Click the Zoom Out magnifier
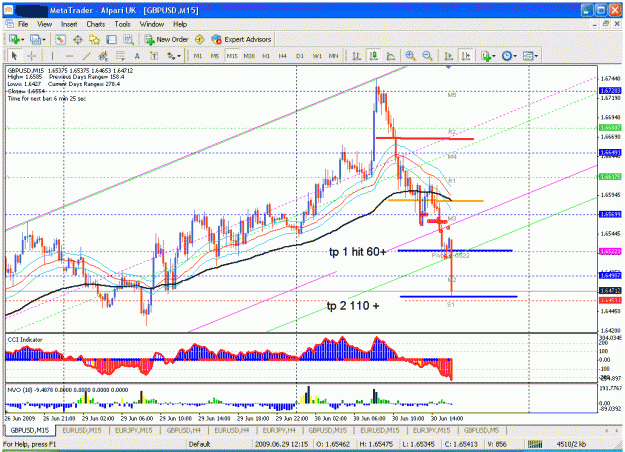The height and width of the screenshot is (452, 625). click(x=427, y=56)
